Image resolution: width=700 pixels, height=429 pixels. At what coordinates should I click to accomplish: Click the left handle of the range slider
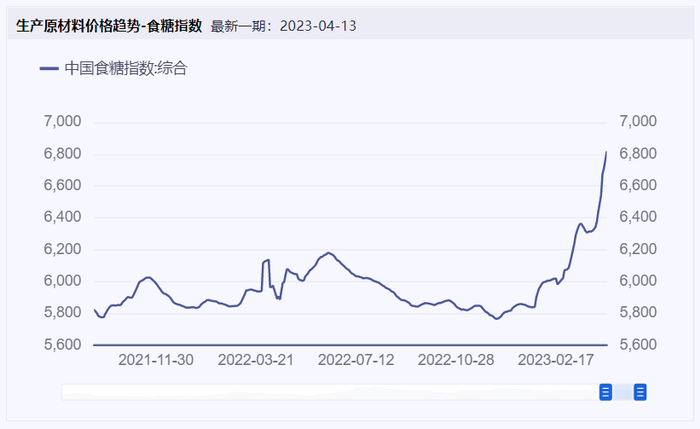[x=605, y=392]
